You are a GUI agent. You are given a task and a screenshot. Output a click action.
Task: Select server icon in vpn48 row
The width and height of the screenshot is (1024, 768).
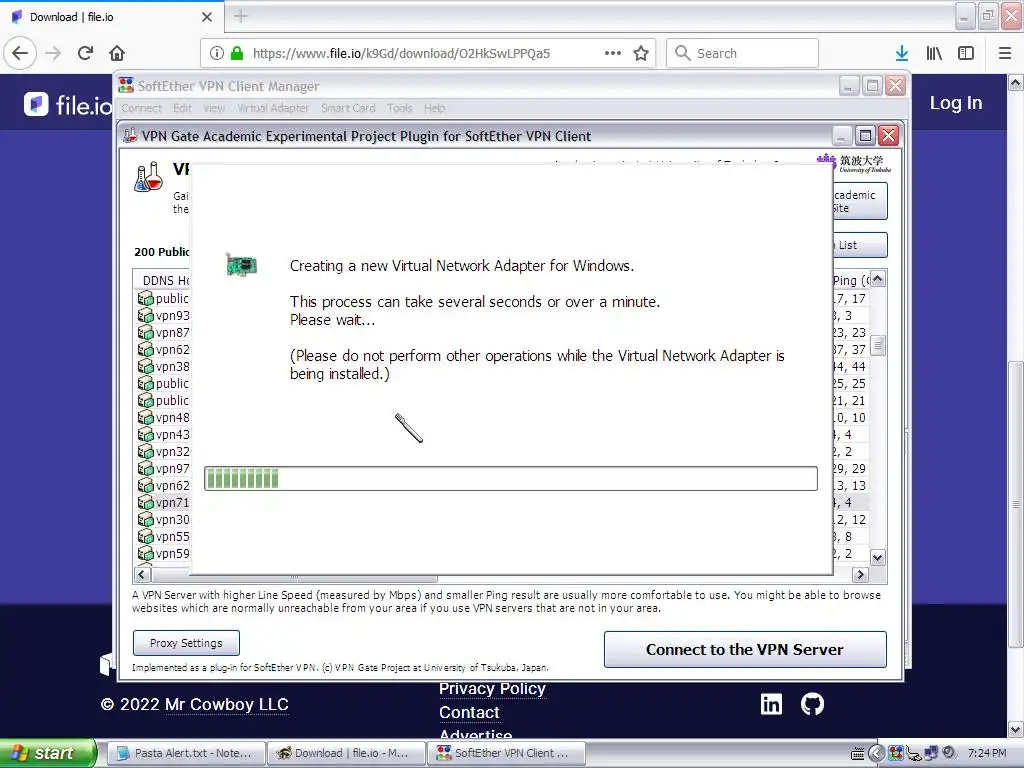point(145,417)
